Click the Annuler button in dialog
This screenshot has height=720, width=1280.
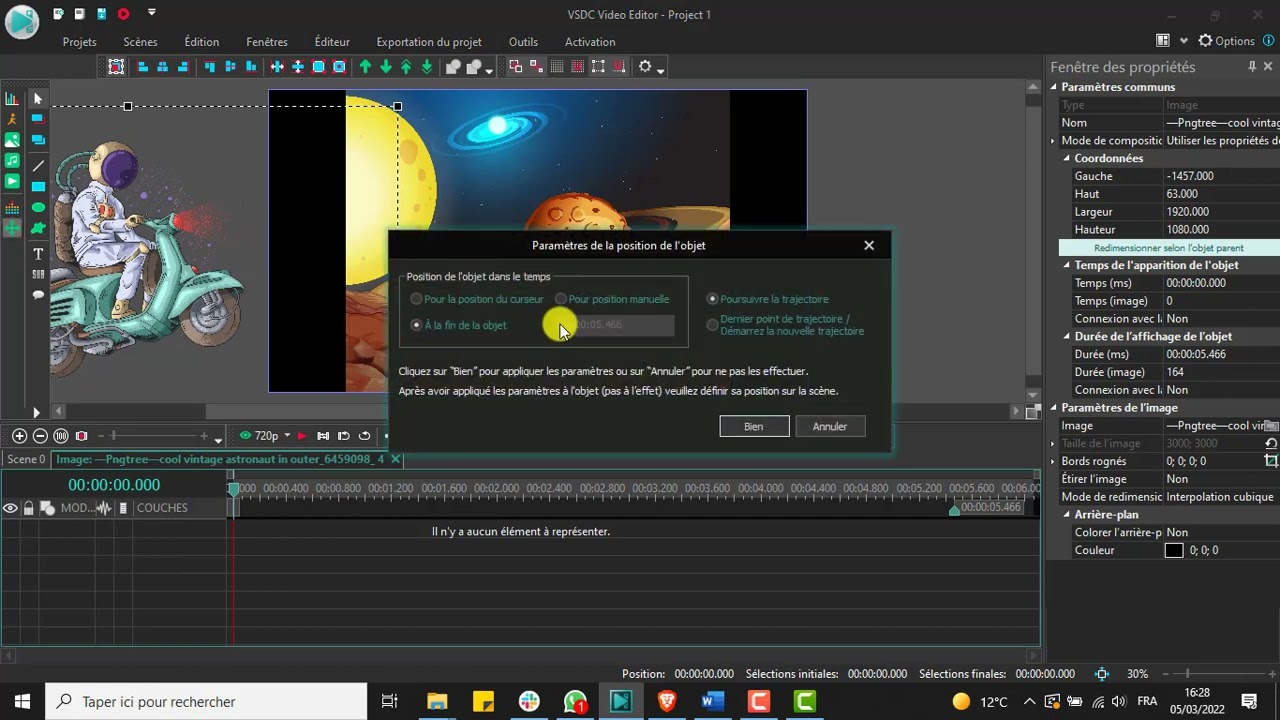pos(830,426)
